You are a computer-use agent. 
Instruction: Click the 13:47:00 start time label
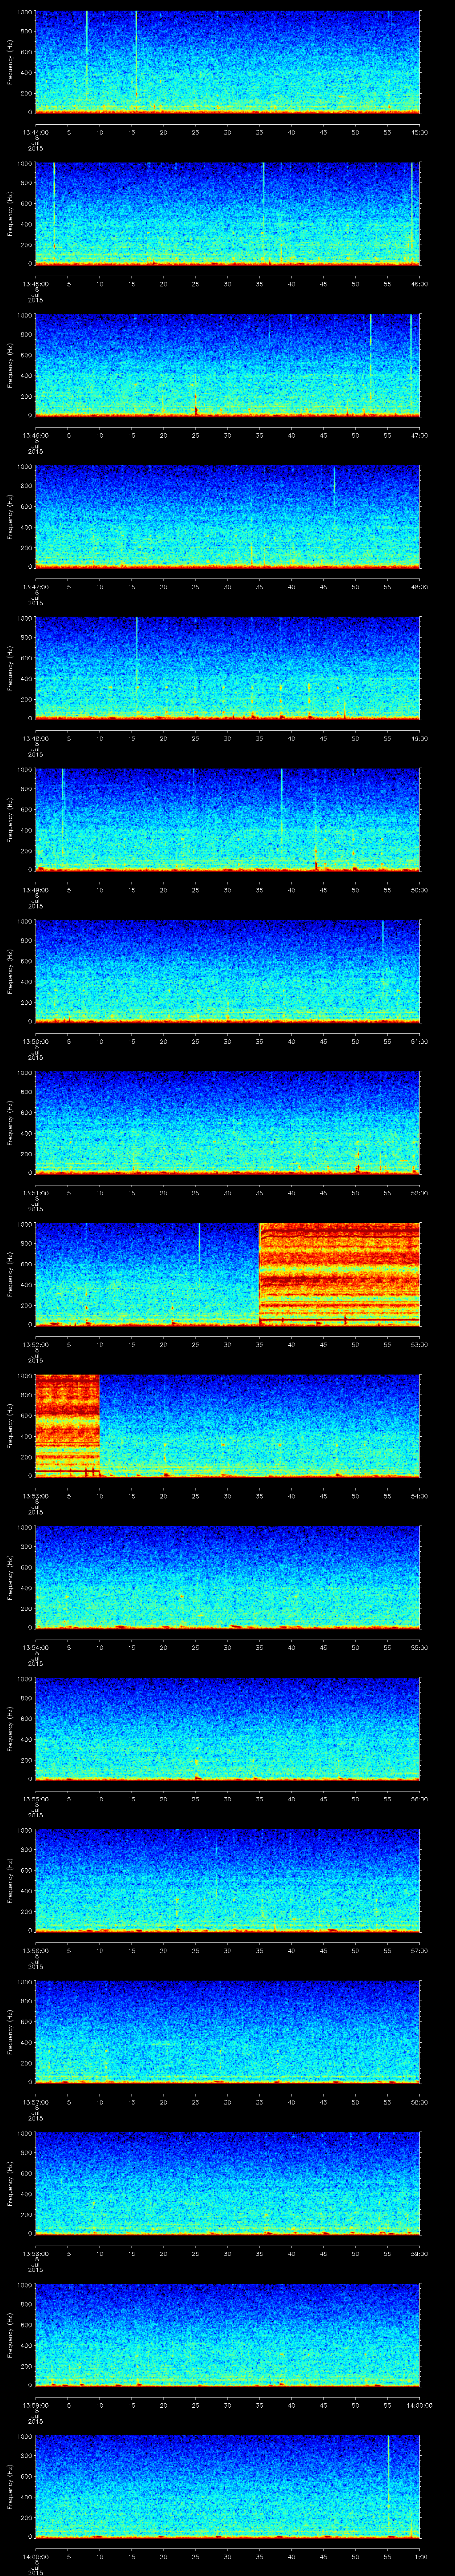pyautogui.click(x=35, y=587)
